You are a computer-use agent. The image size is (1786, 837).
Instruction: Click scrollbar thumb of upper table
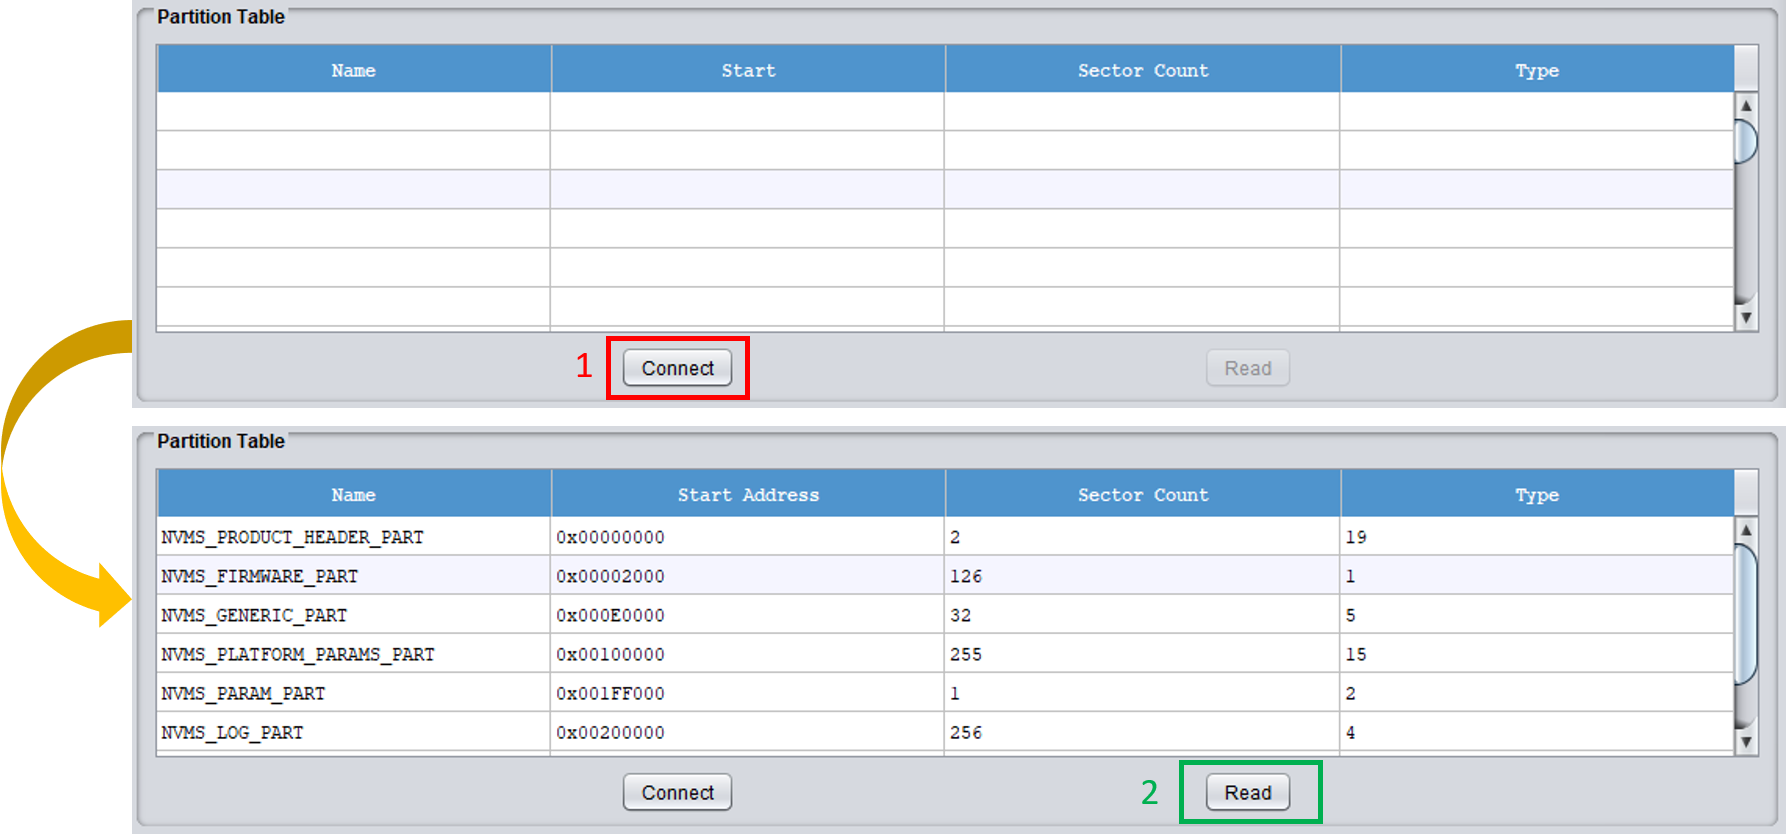(x=1745, y=141)
